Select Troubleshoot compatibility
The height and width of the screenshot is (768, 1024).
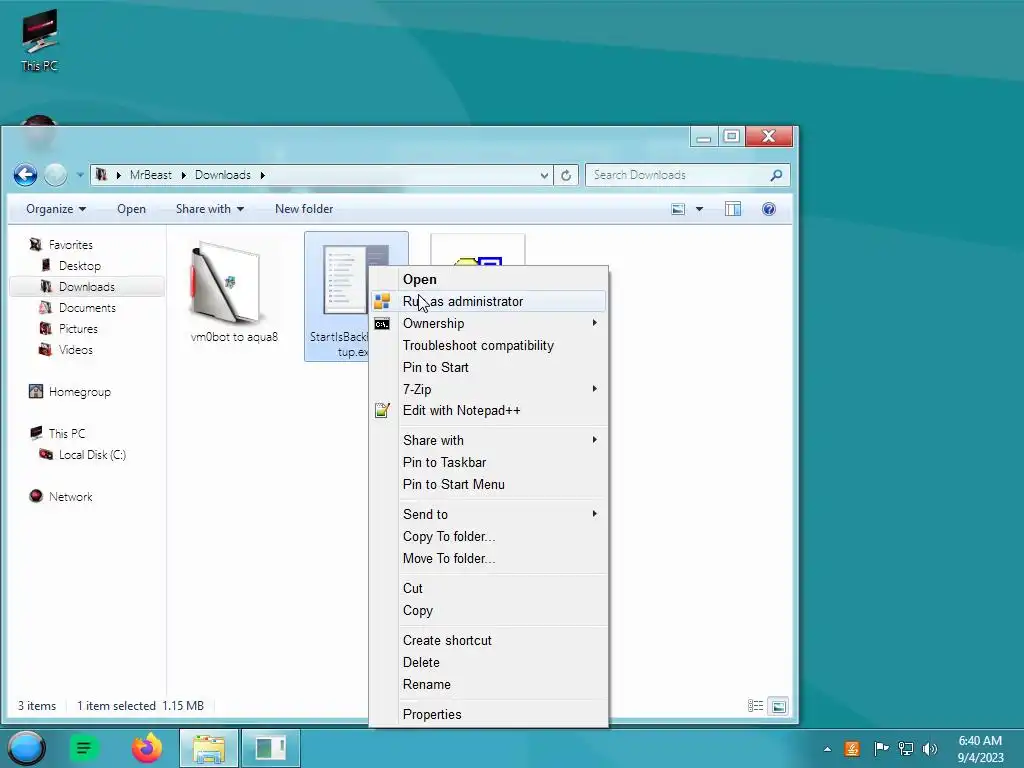(x=488, y=345)
